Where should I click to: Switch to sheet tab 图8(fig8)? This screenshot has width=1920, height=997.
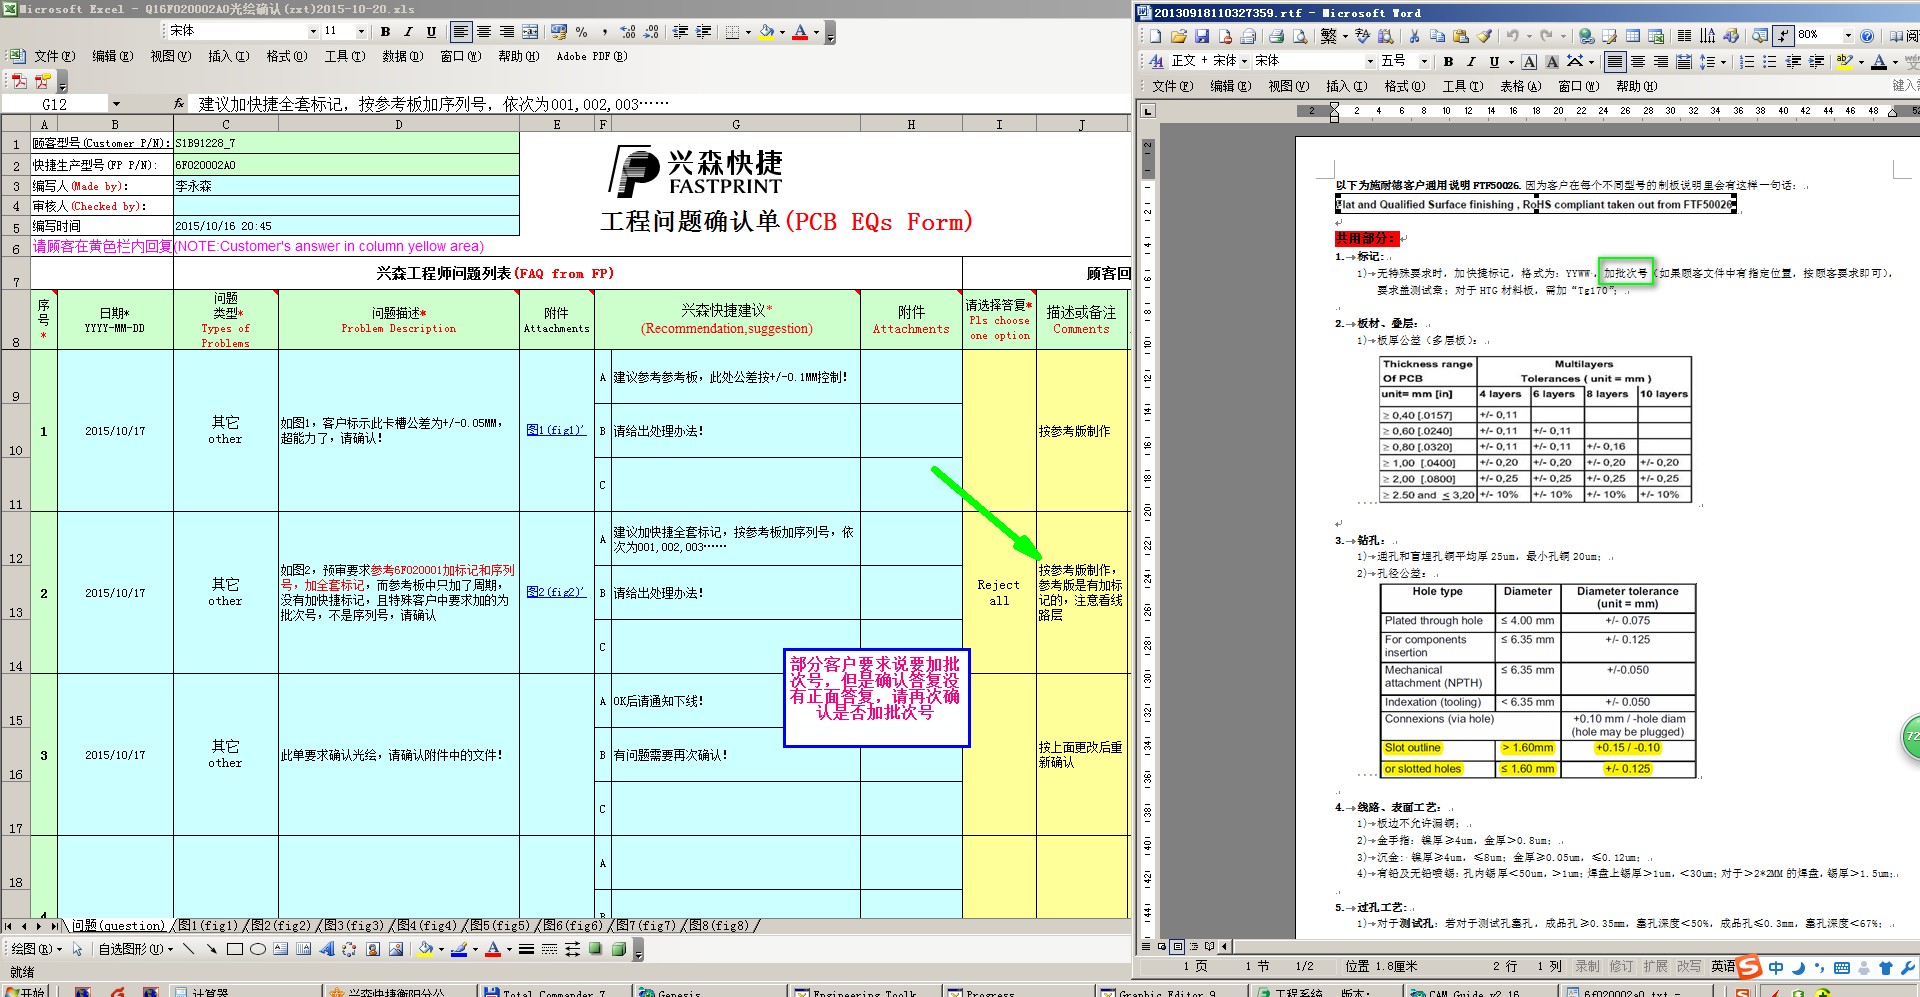719,926
